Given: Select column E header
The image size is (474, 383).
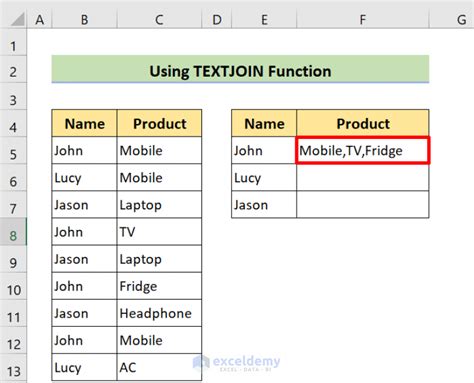Looking at the screenshot, I should [x=264, y=20].
